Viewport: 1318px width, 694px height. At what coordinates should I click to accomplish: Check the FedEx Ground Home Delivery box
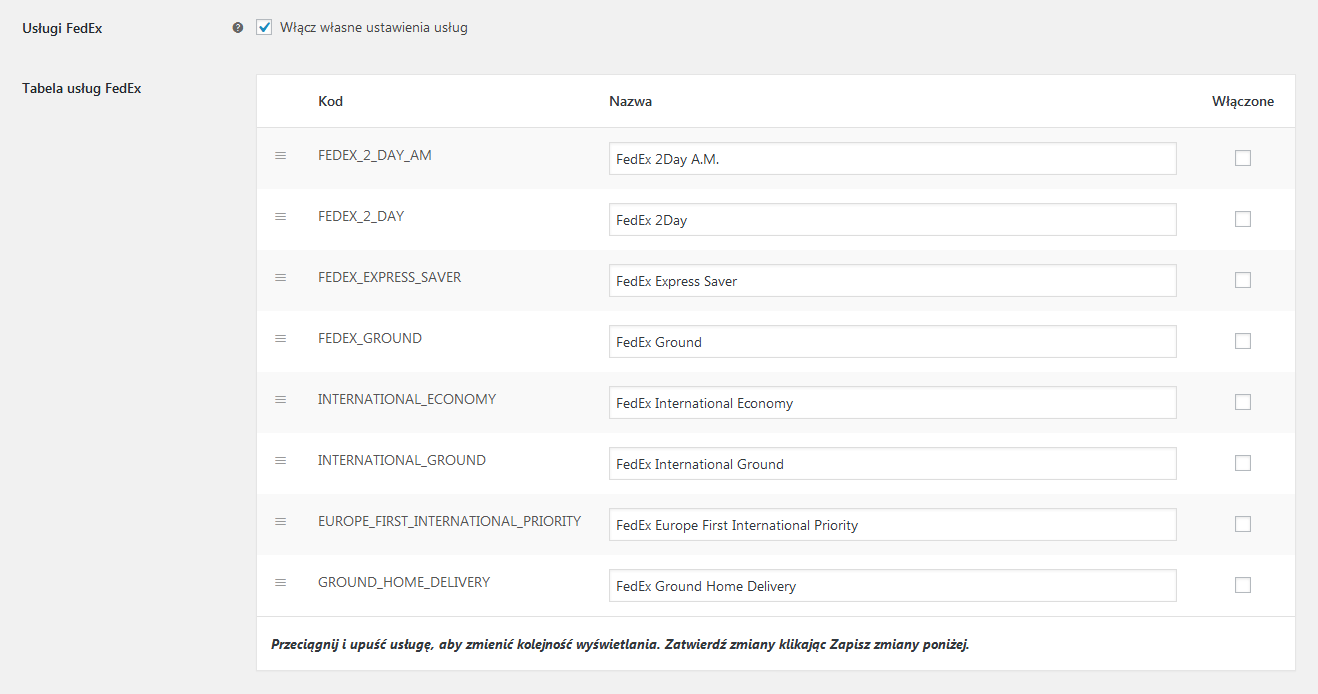(x=1243, y=585)
